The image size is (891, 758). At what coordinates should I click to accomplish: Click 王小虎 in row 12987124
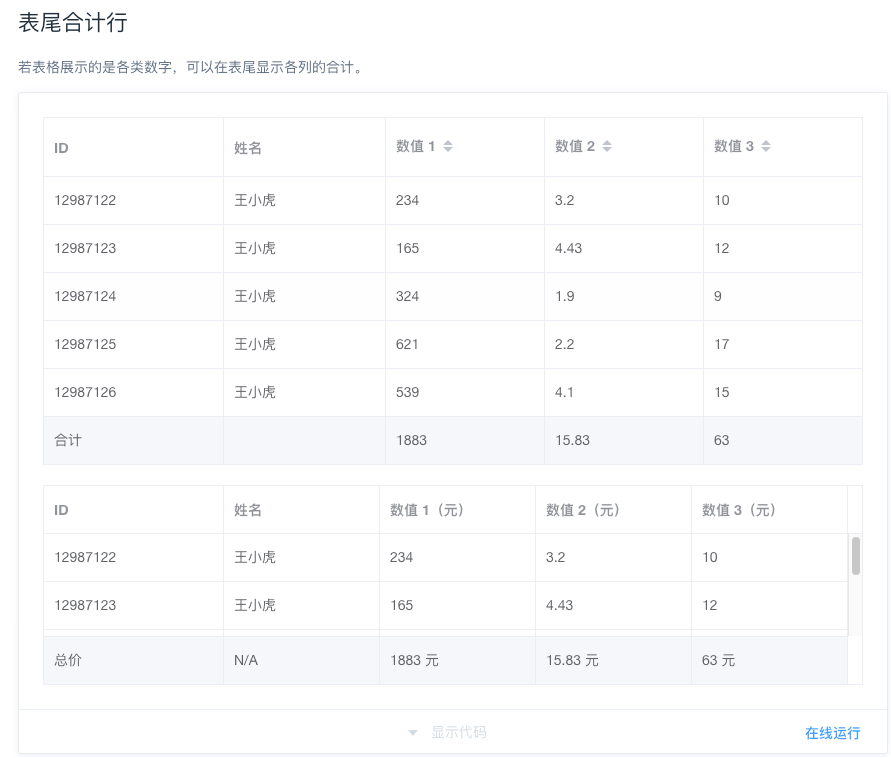(x=255, y=296)
